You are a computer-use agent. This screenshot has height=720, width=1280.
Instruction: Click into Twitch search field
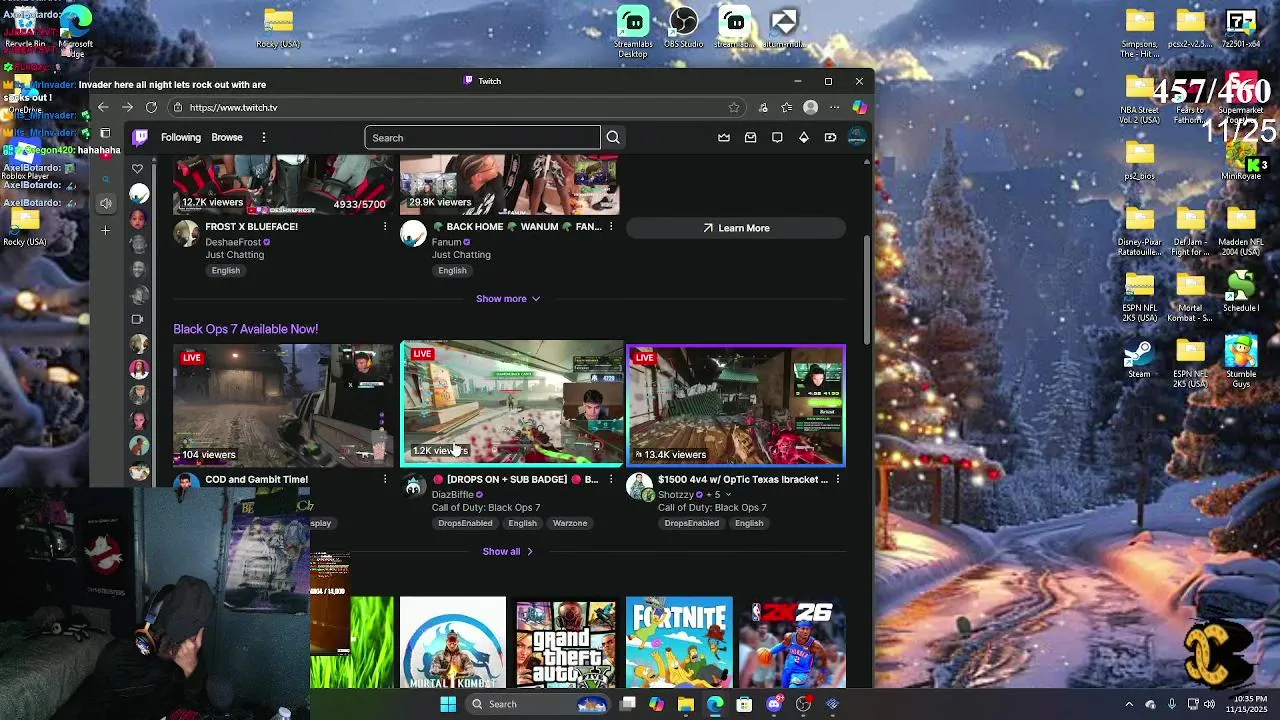click(x=482, y=138)
